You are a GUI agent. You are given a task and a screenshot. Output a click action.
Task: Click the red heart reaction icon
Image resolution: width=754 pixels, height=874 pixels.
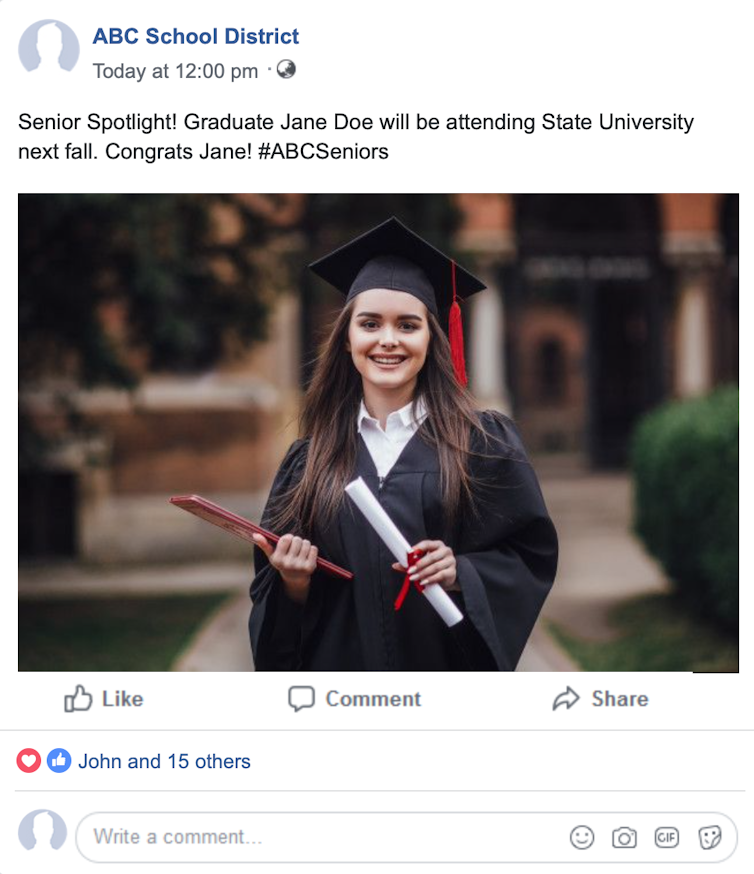click(29, 761)
